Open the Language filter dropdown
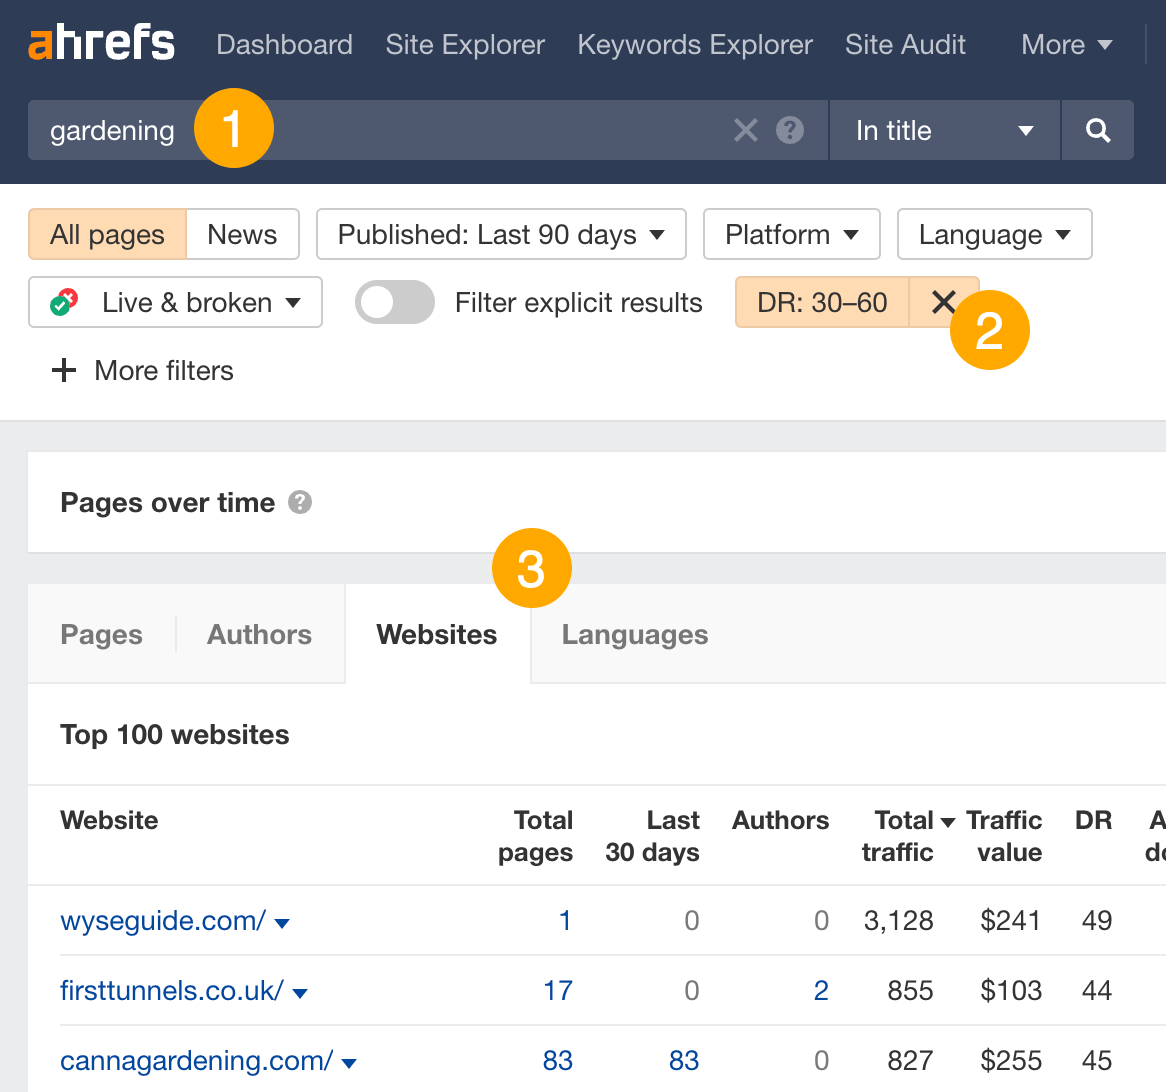Viewport: 1166px width, 1092px height. coord(994,234)
